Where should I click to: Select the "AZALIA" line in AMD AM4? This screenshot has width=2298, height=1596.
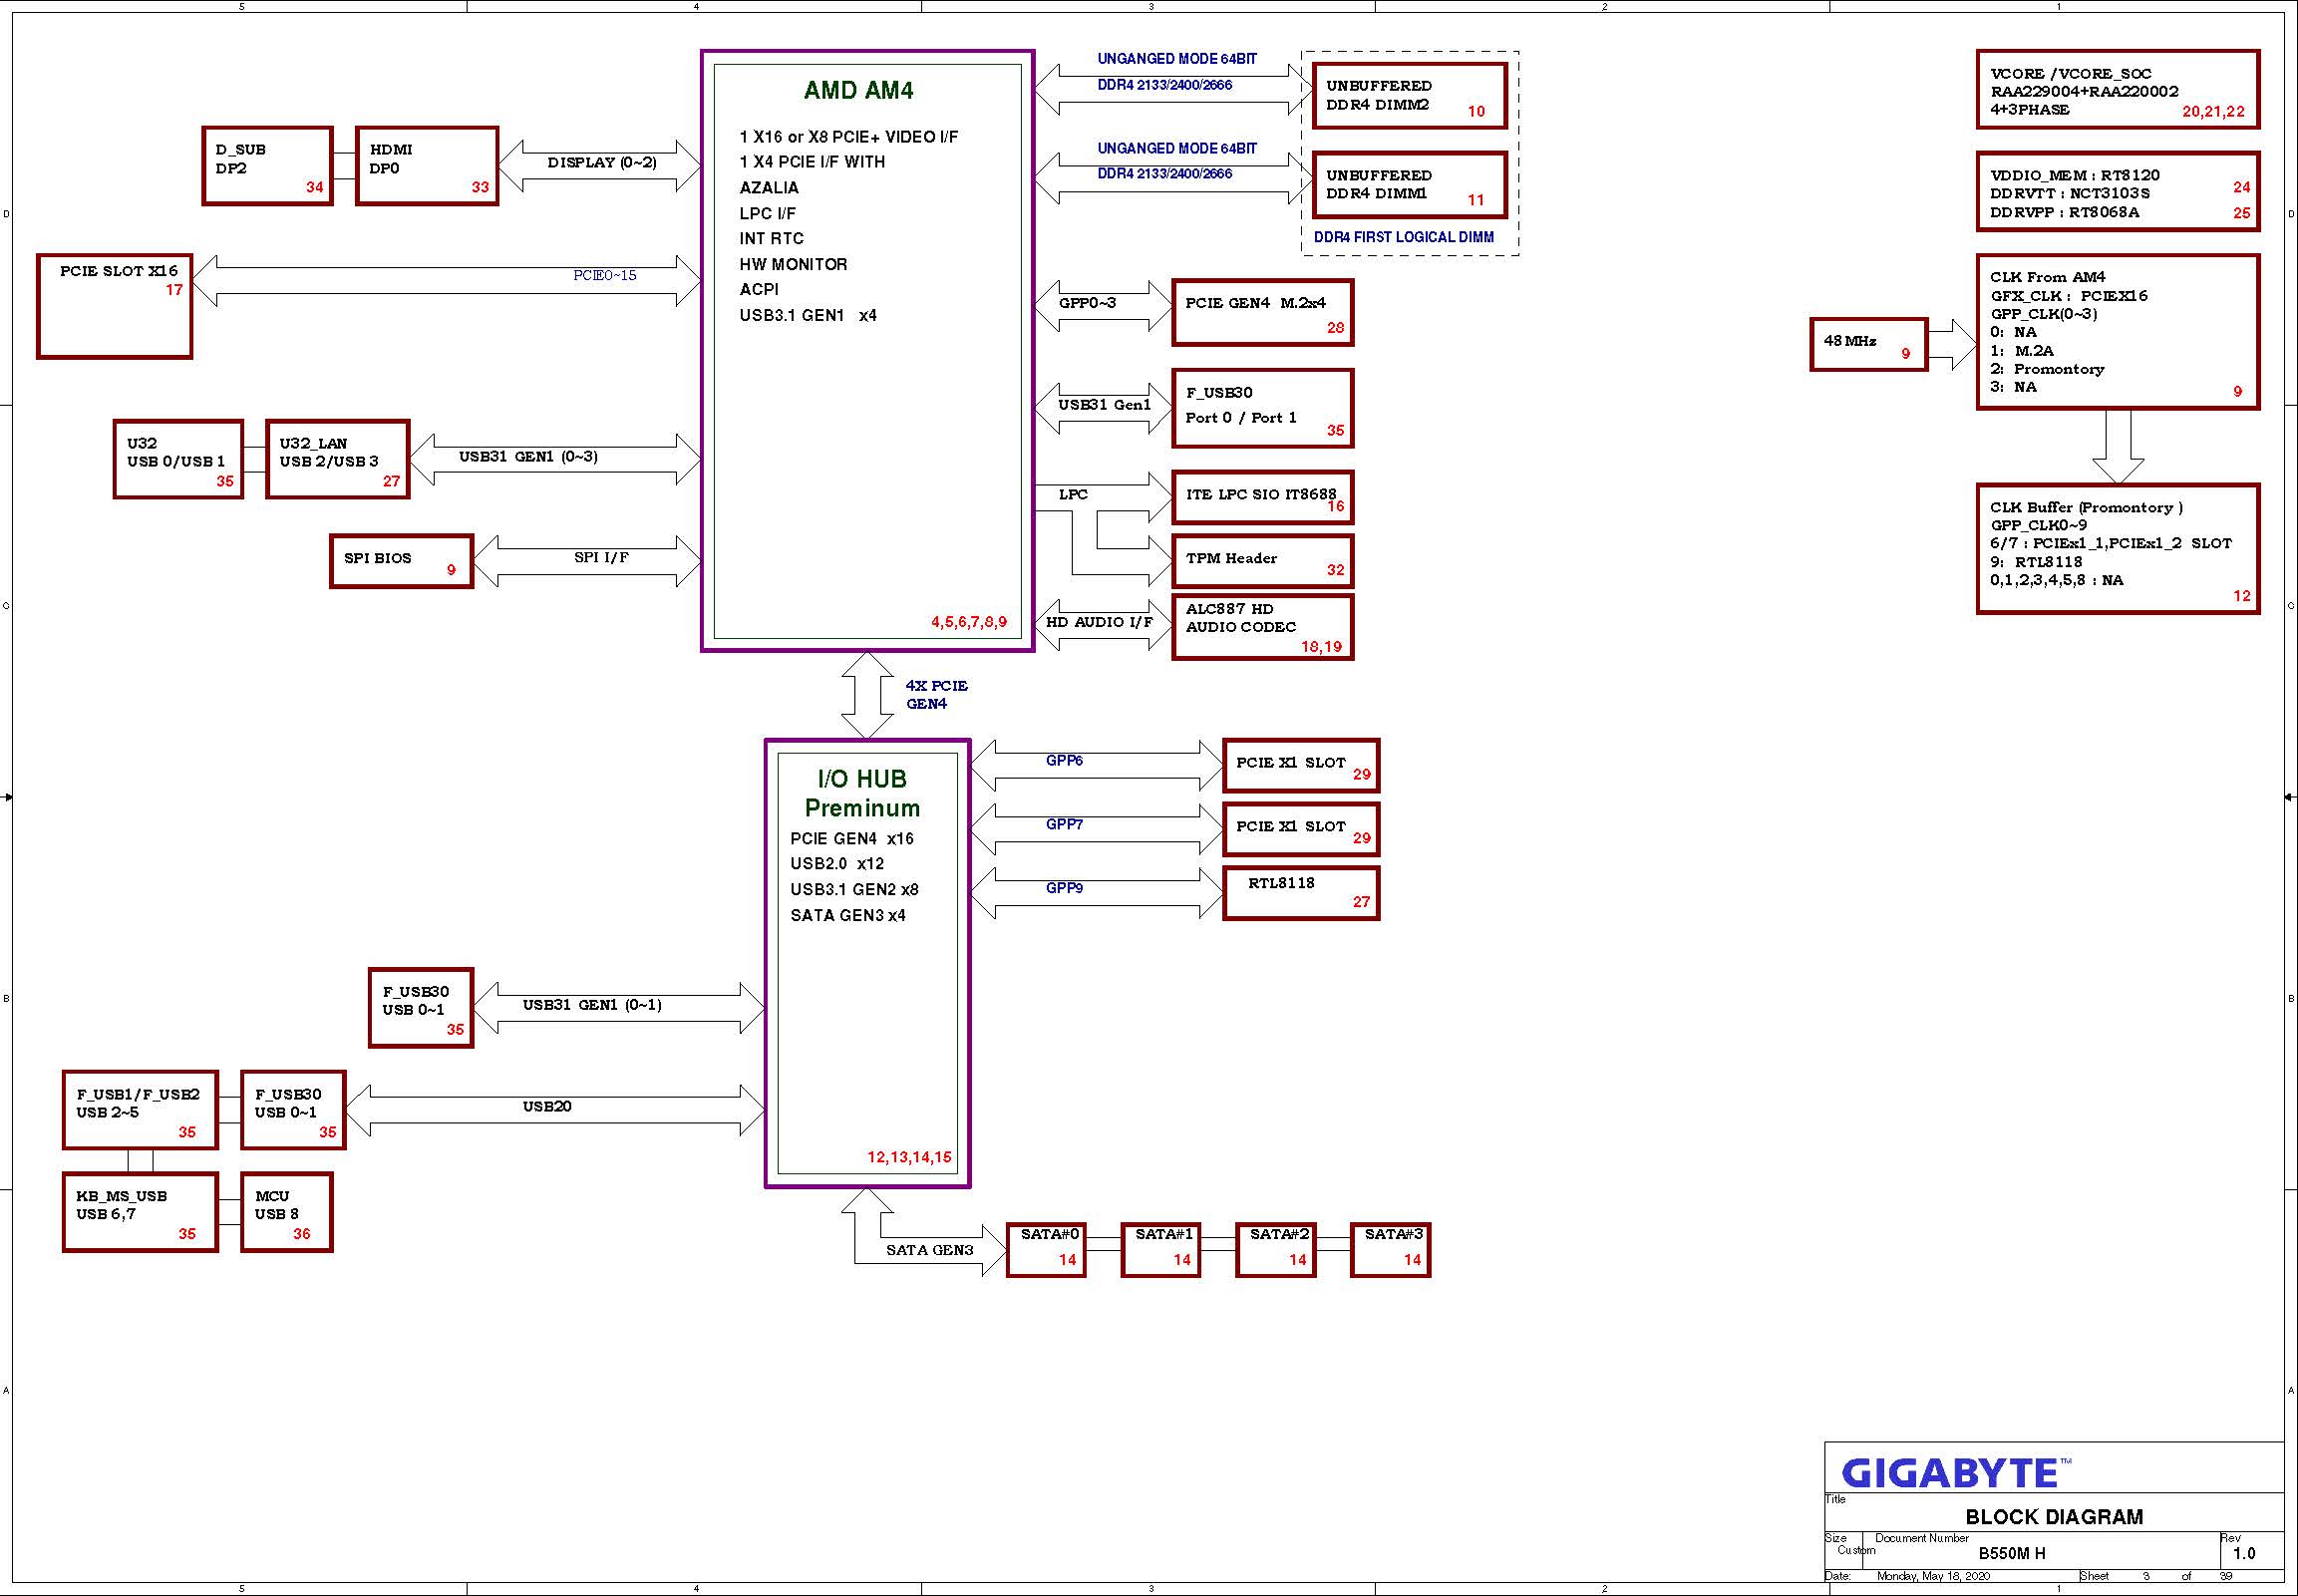[769, 188]
